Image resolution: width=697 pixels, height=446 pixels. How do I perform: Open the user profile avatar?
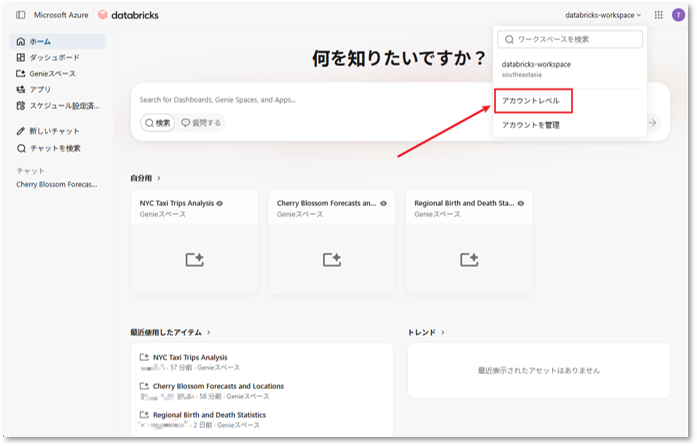point(678,15)
